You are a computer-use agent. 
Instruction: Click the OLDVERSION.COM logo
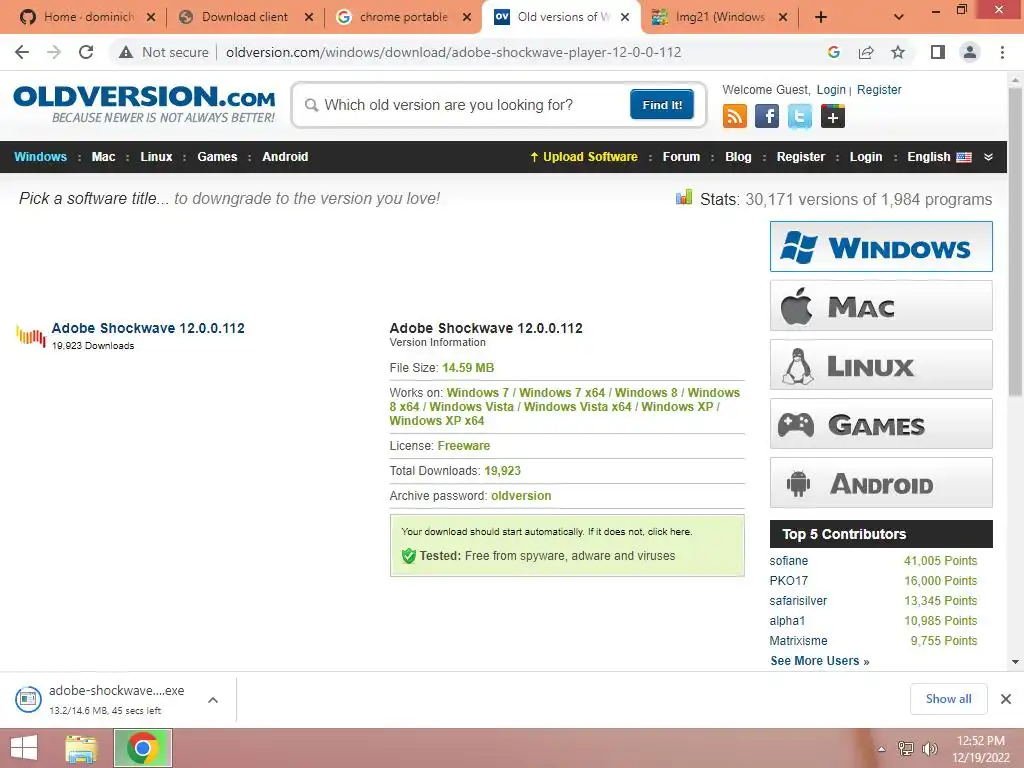[144, 104]
